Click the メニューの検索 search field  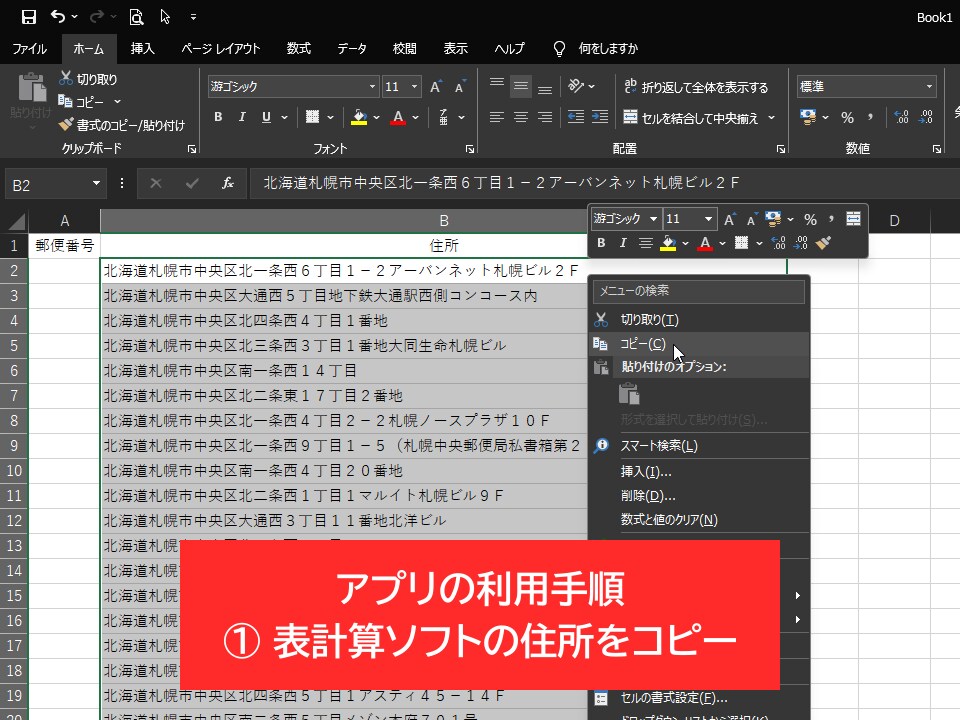tap(699, 291)
